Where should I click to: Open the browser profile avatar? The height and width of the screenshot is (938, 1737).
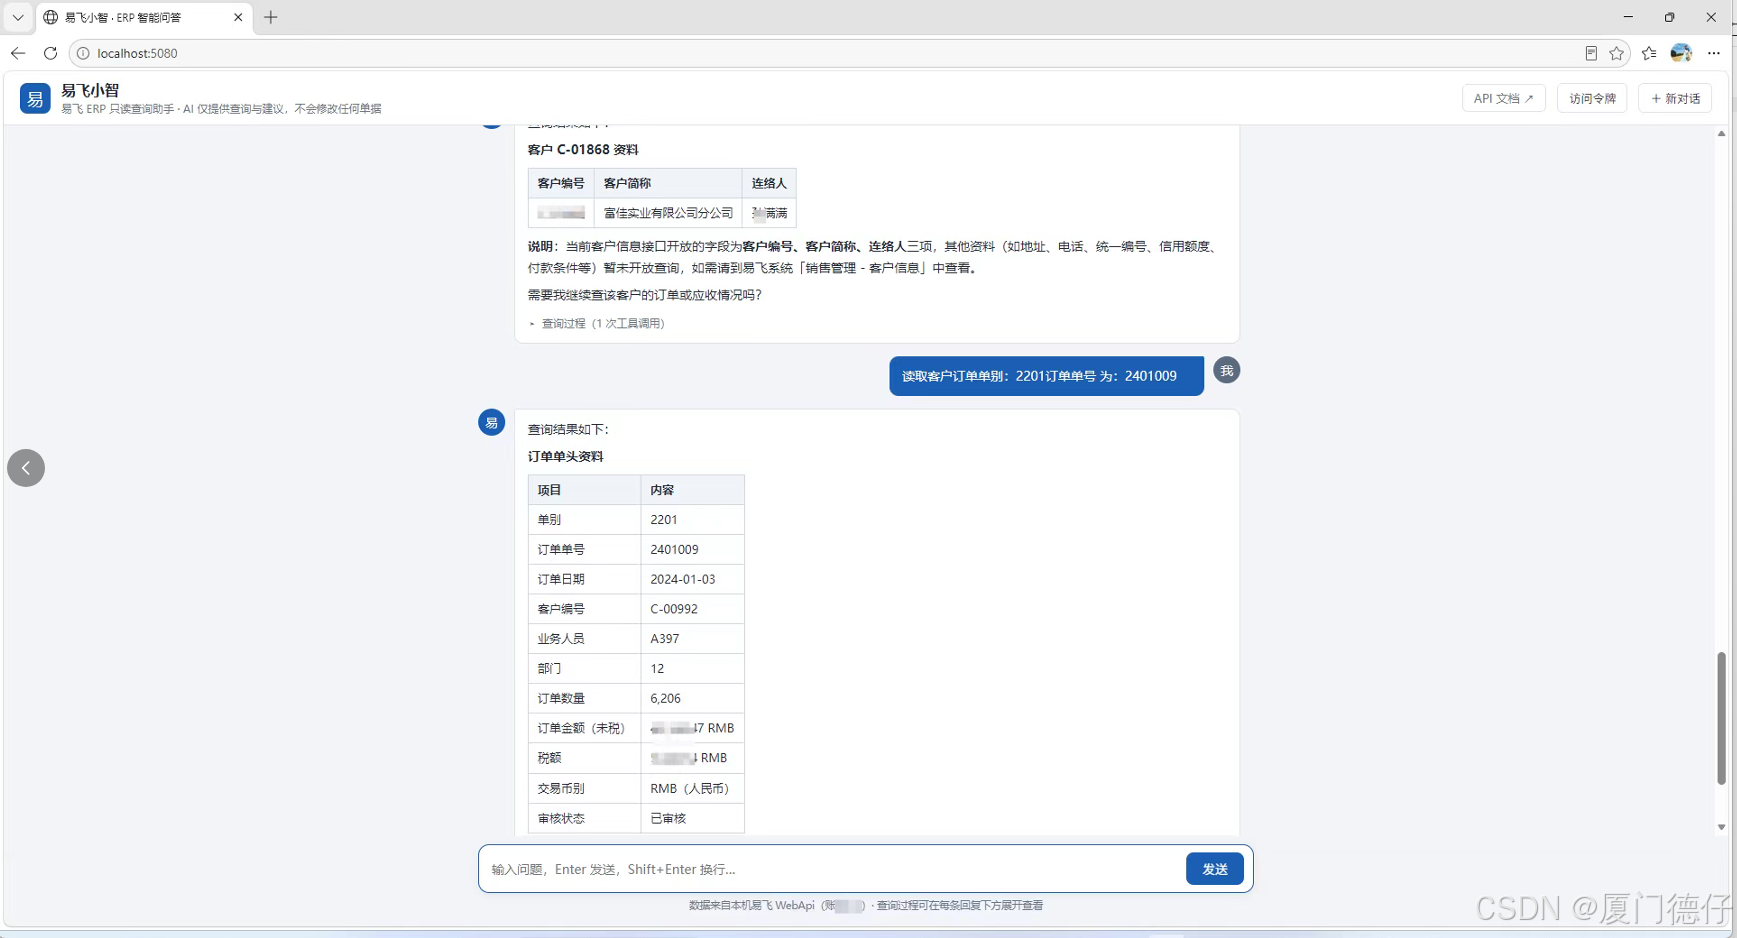(1681, 53)
